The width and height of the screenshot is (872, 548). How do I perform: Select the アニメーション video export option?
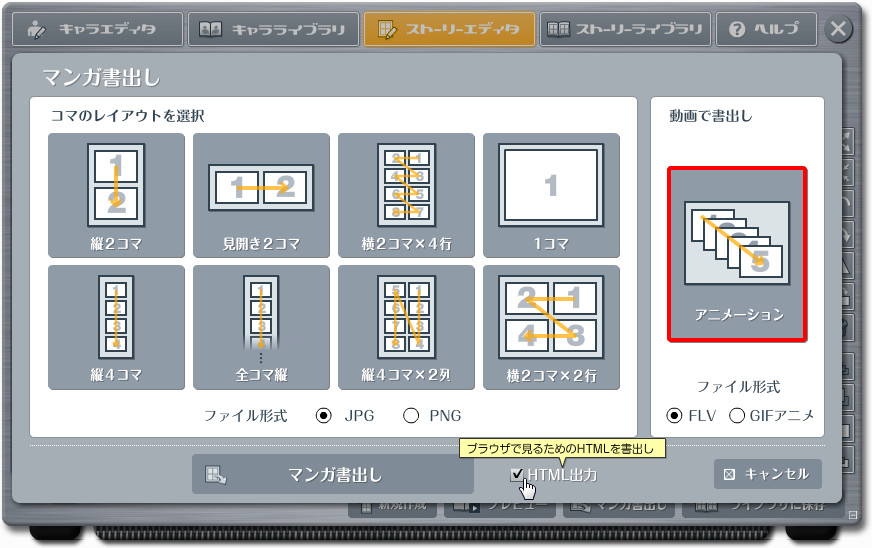point(737,254)
